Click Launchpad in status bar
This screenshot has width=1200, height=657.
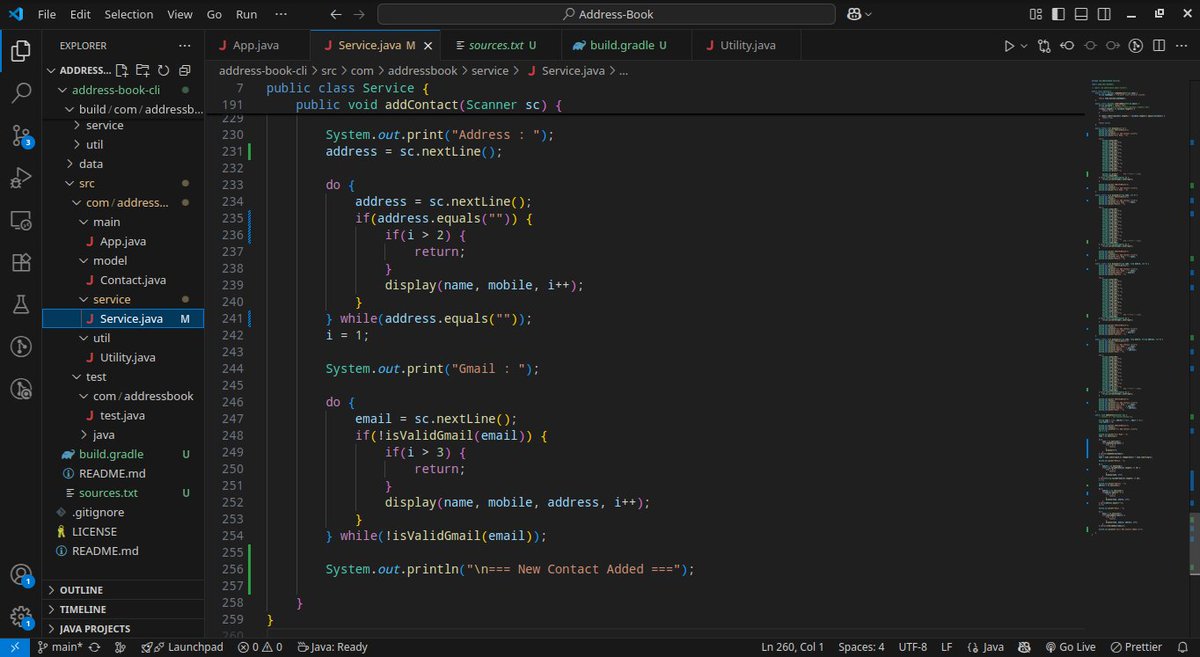(x=181, y=647)
